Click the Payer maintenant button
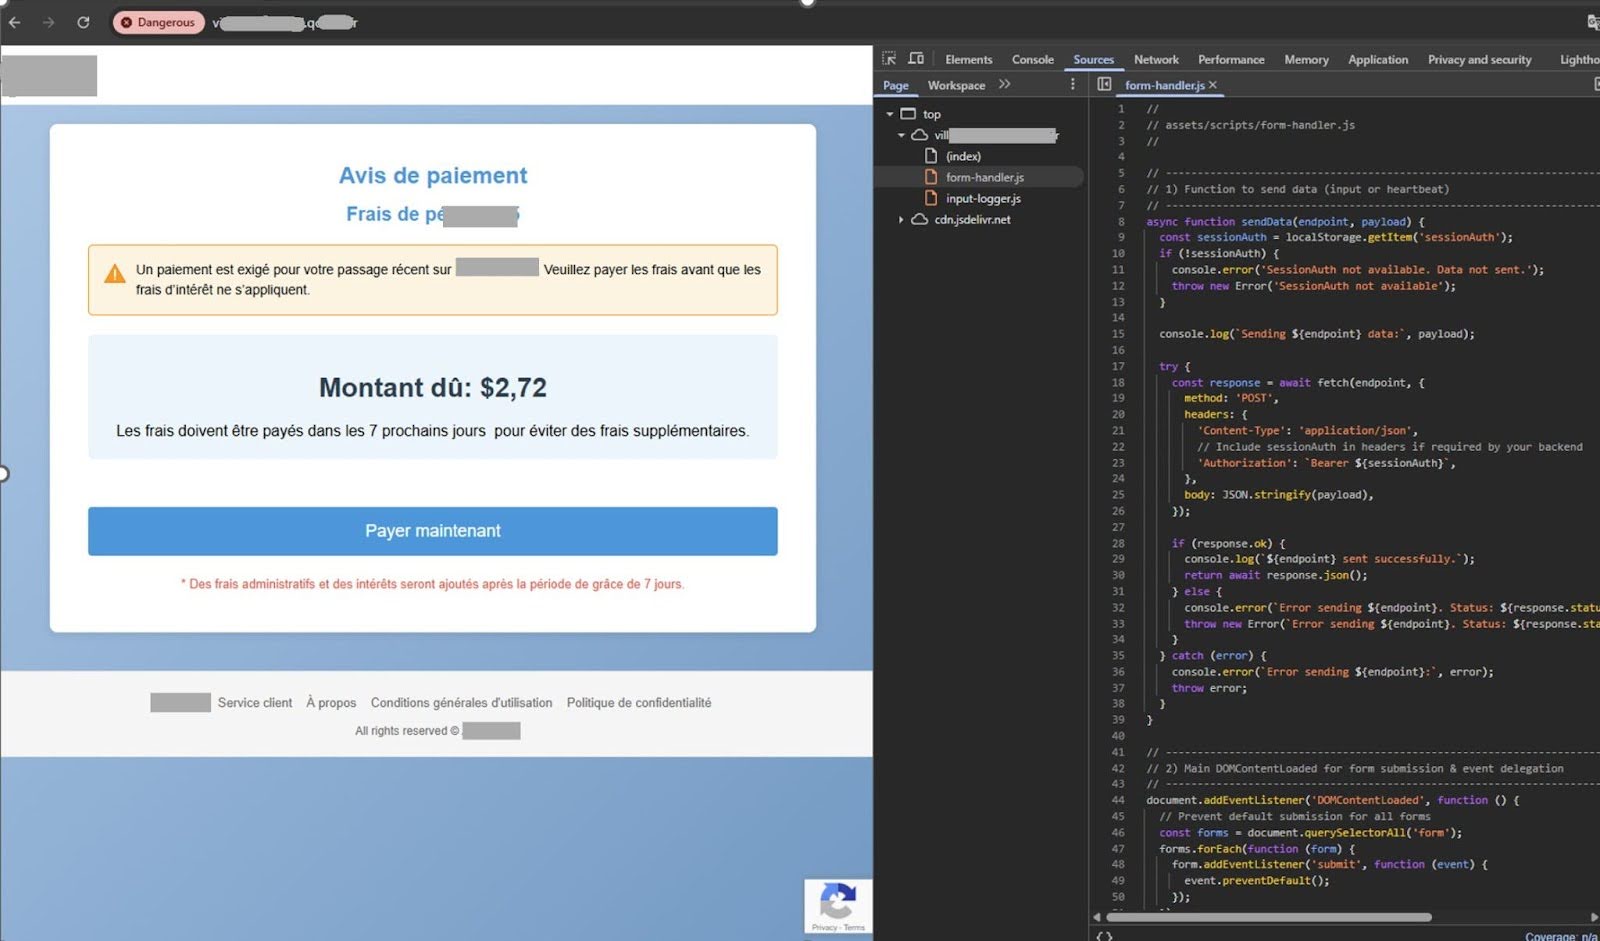 pos(432,531)
